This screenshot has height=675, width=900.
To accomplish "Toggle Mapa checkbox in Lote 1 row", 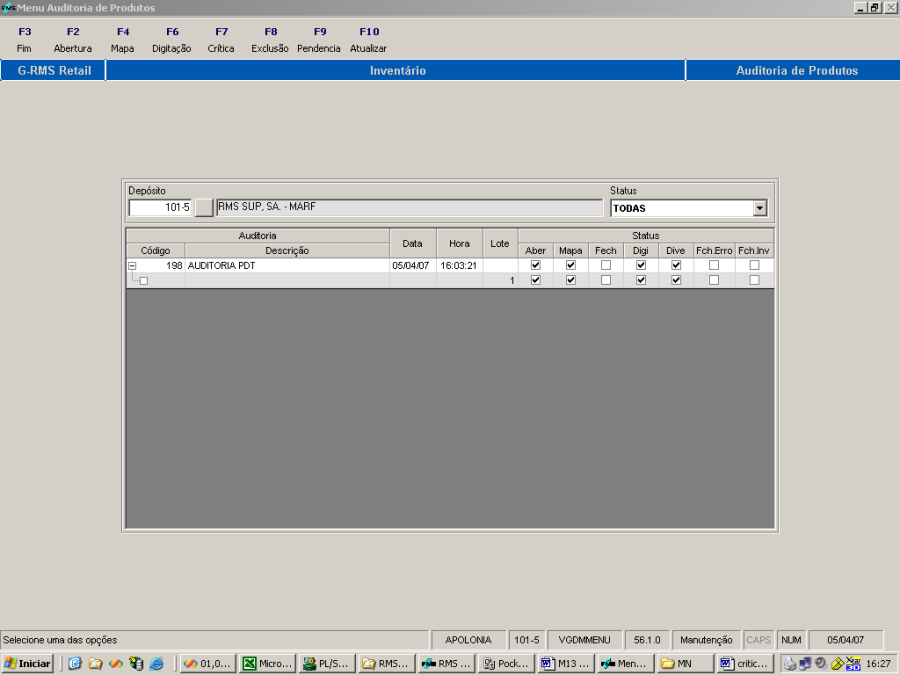I will [x=571, y=280].
